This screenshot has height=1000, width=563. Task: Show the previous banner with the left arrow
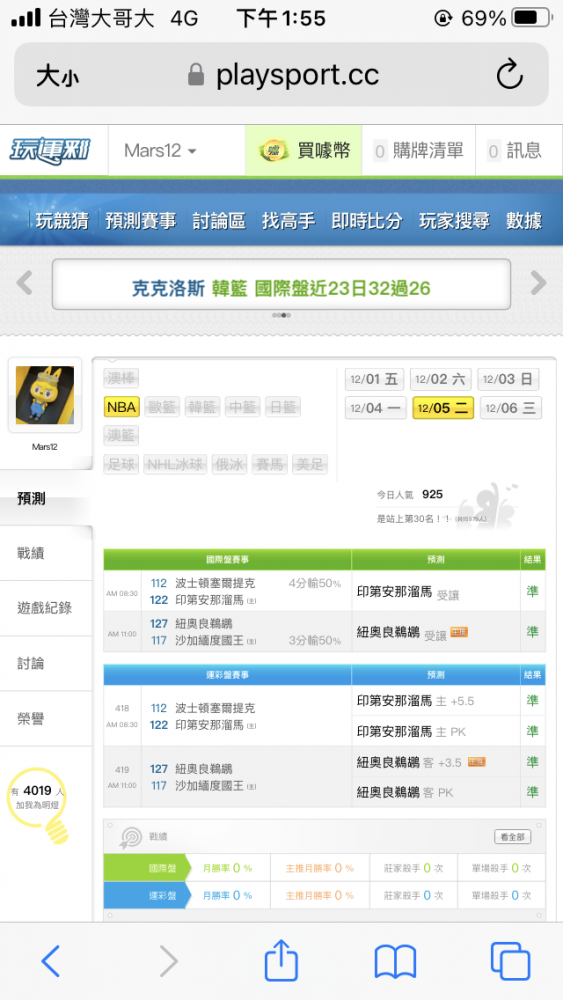coord(24,282)
